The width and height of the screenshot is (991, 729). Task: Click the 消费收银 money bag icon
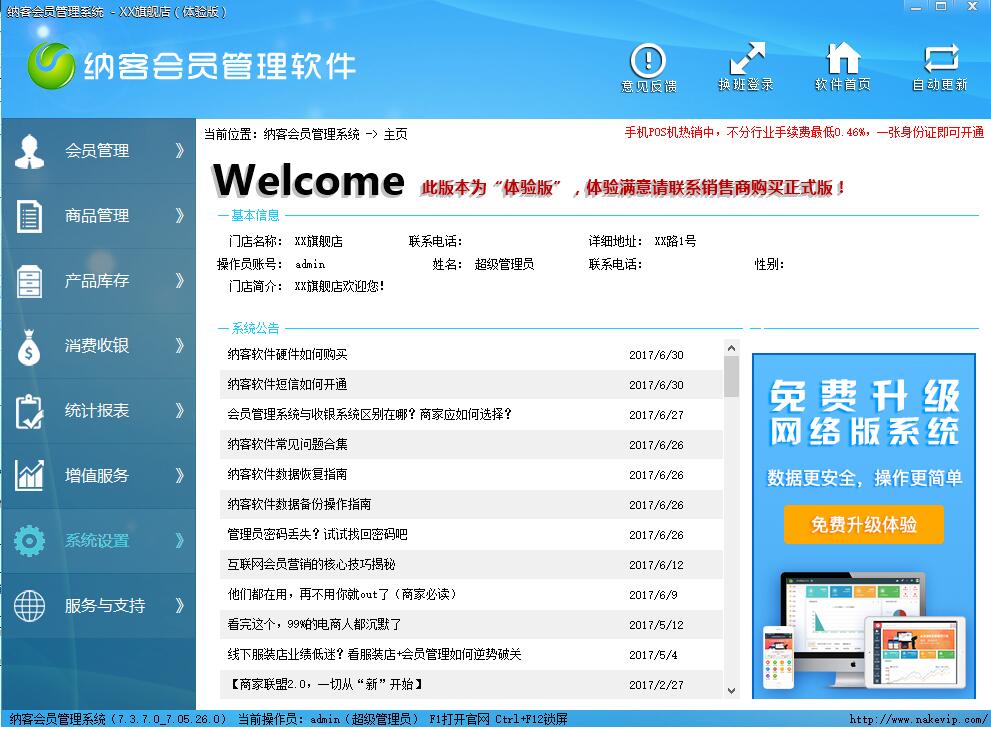click(x=30, y=346)
